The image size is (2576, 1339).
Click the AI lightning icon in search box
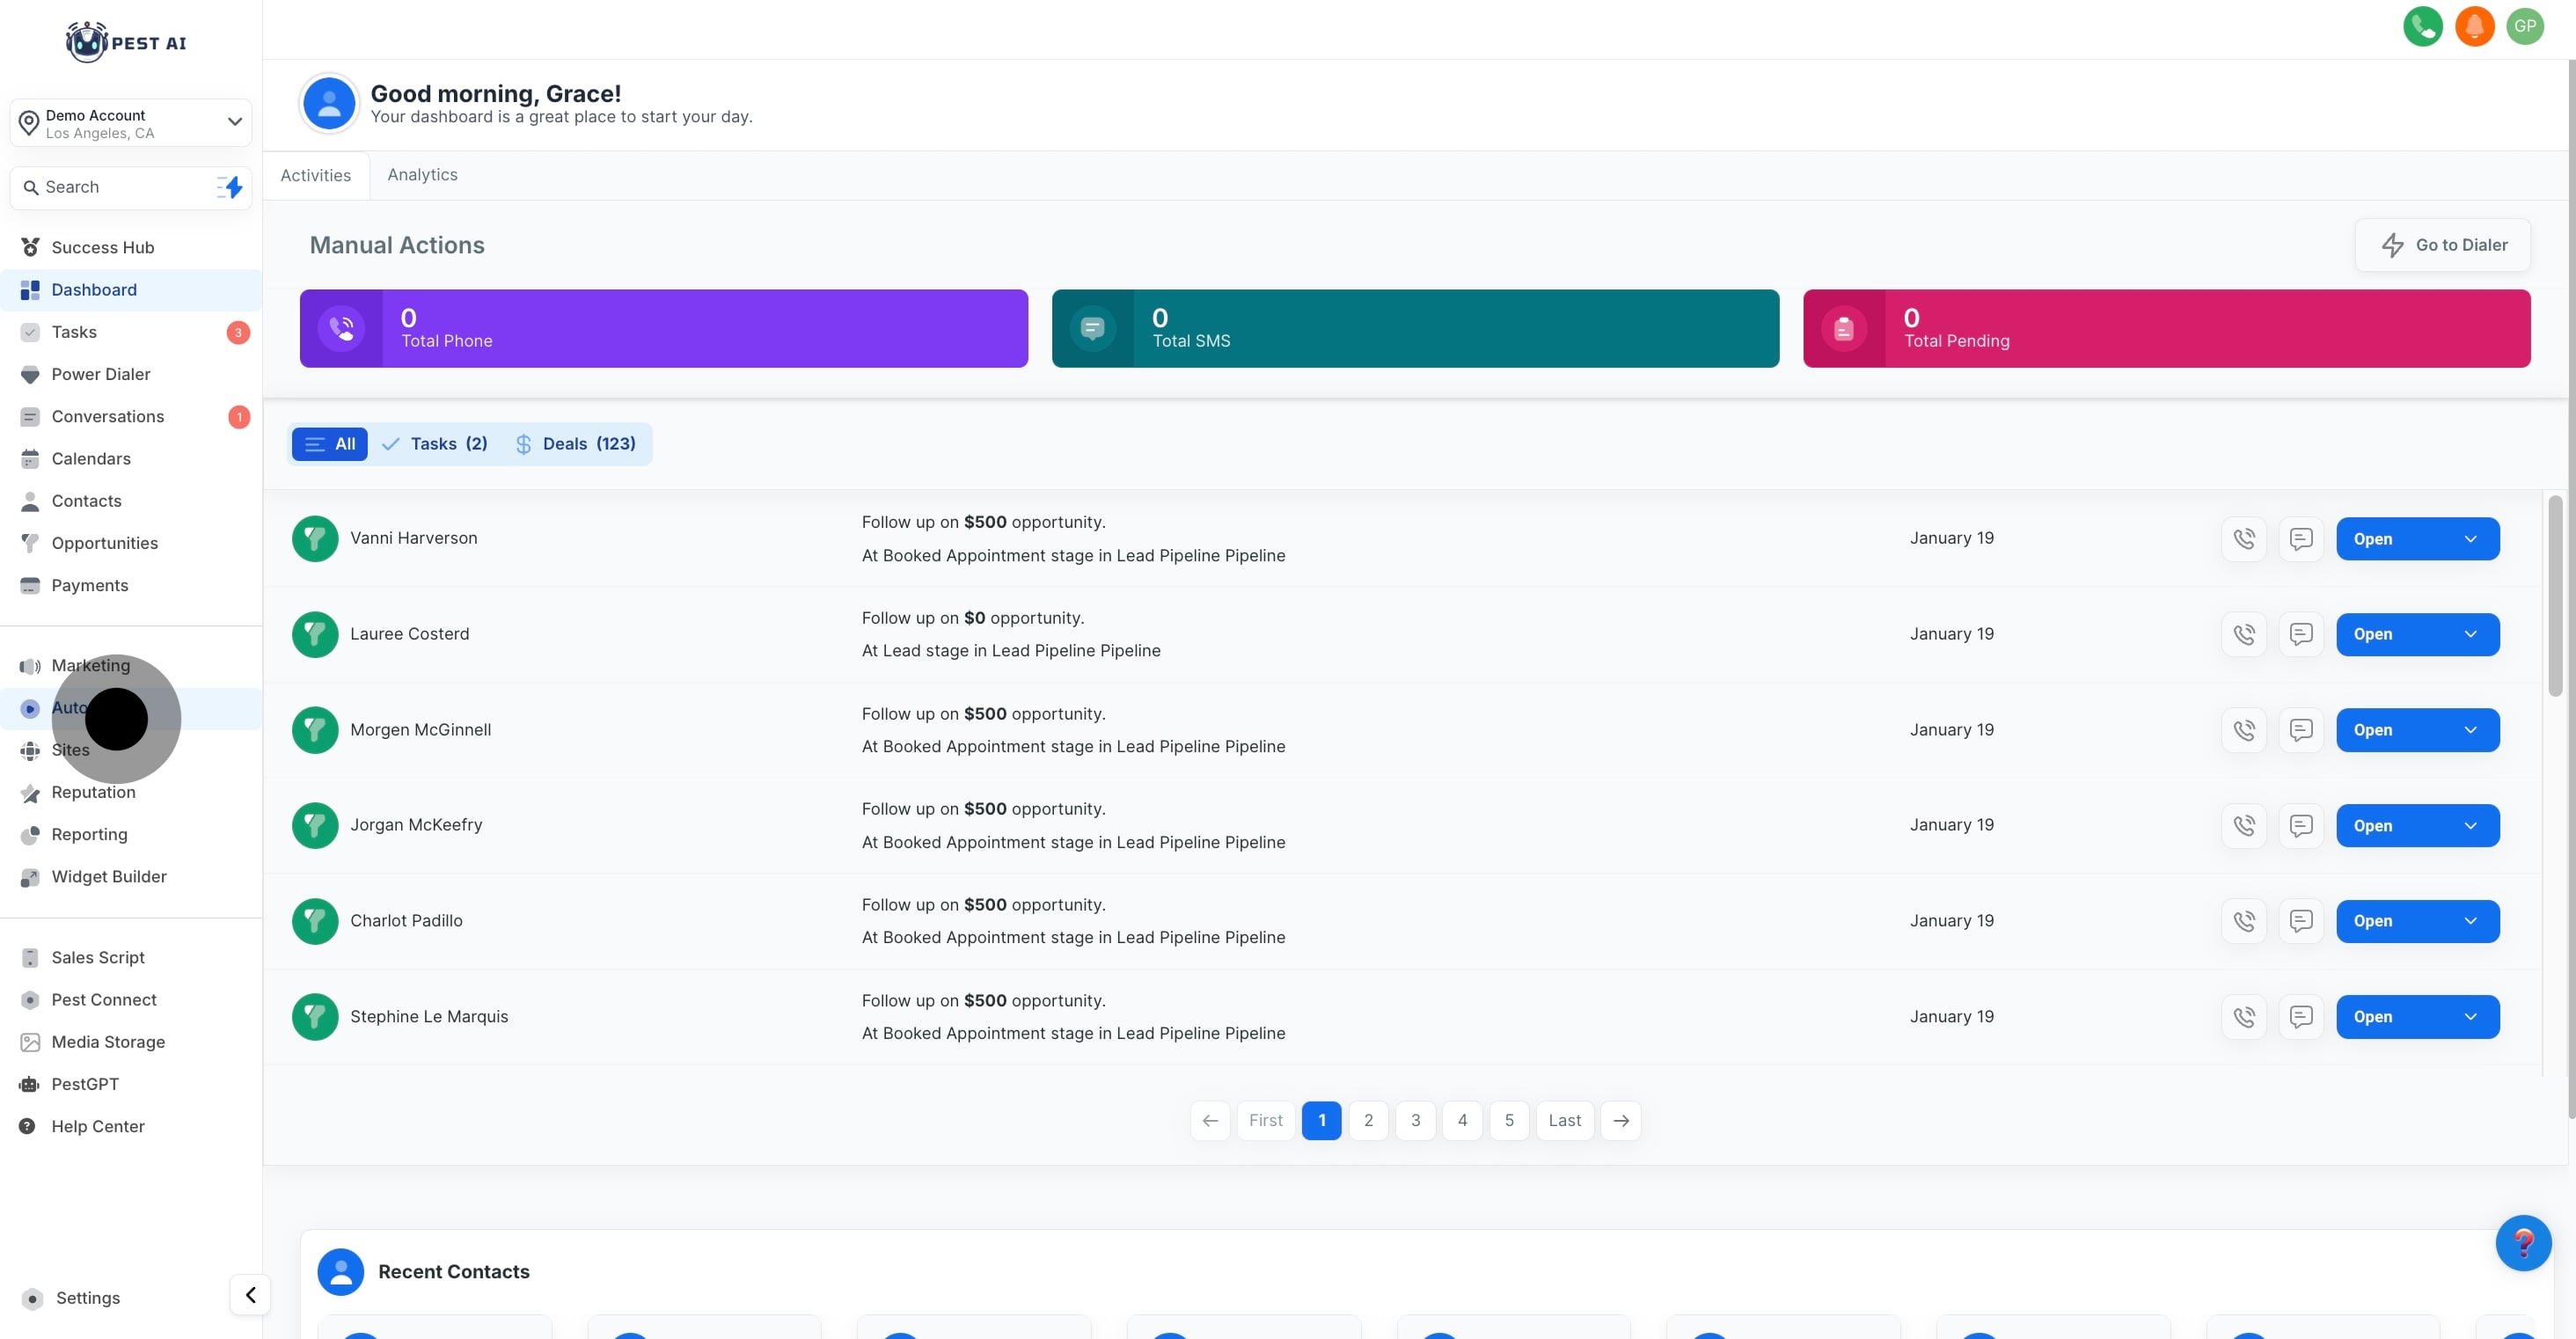pos(231,187)
